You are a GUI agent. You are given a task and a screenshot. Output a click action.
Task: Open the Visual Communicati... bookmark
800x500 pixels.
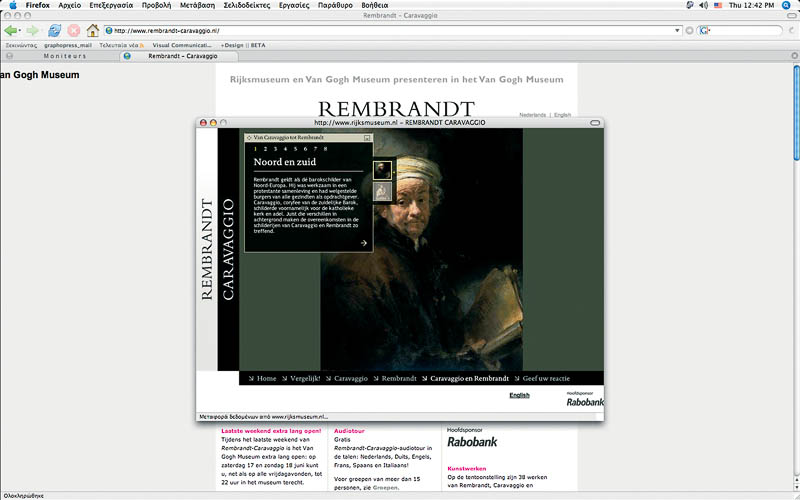click(182, 45)
